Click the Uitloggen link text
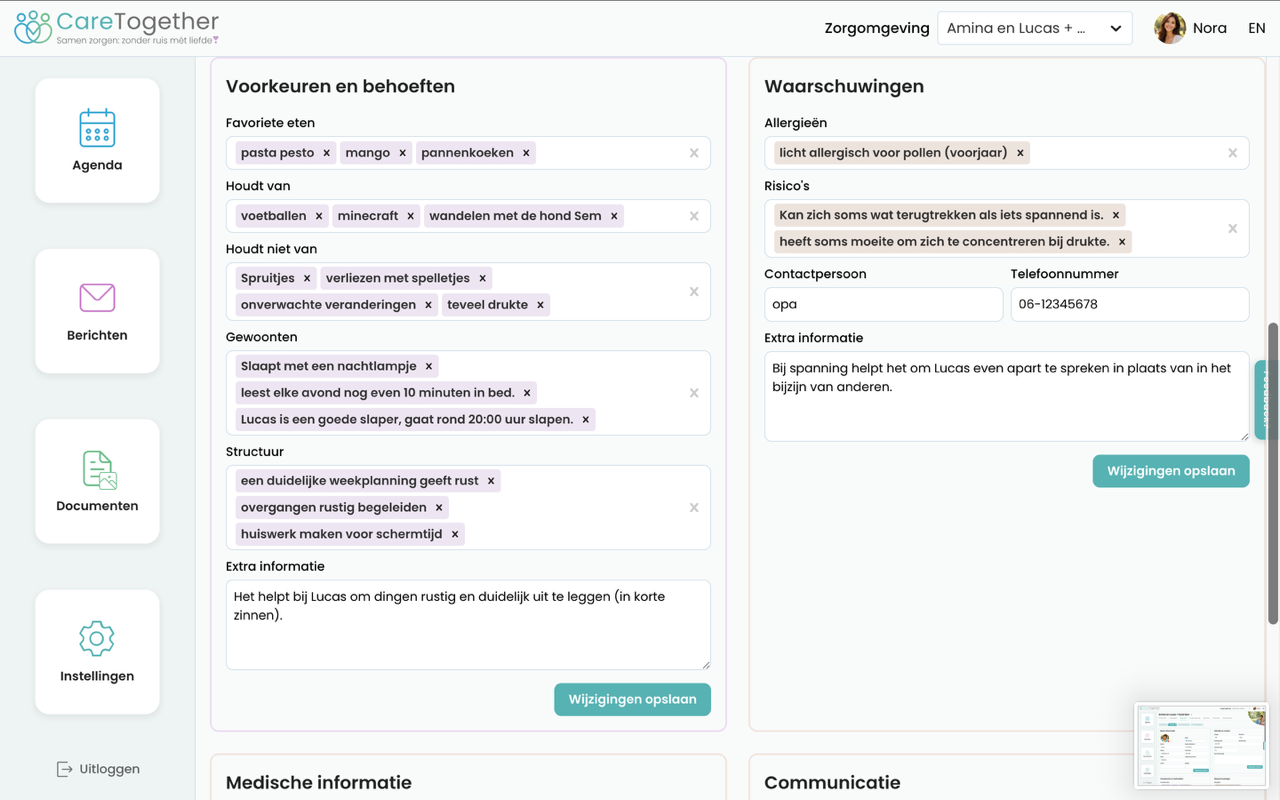1280x800 pixels. point(110,769)
